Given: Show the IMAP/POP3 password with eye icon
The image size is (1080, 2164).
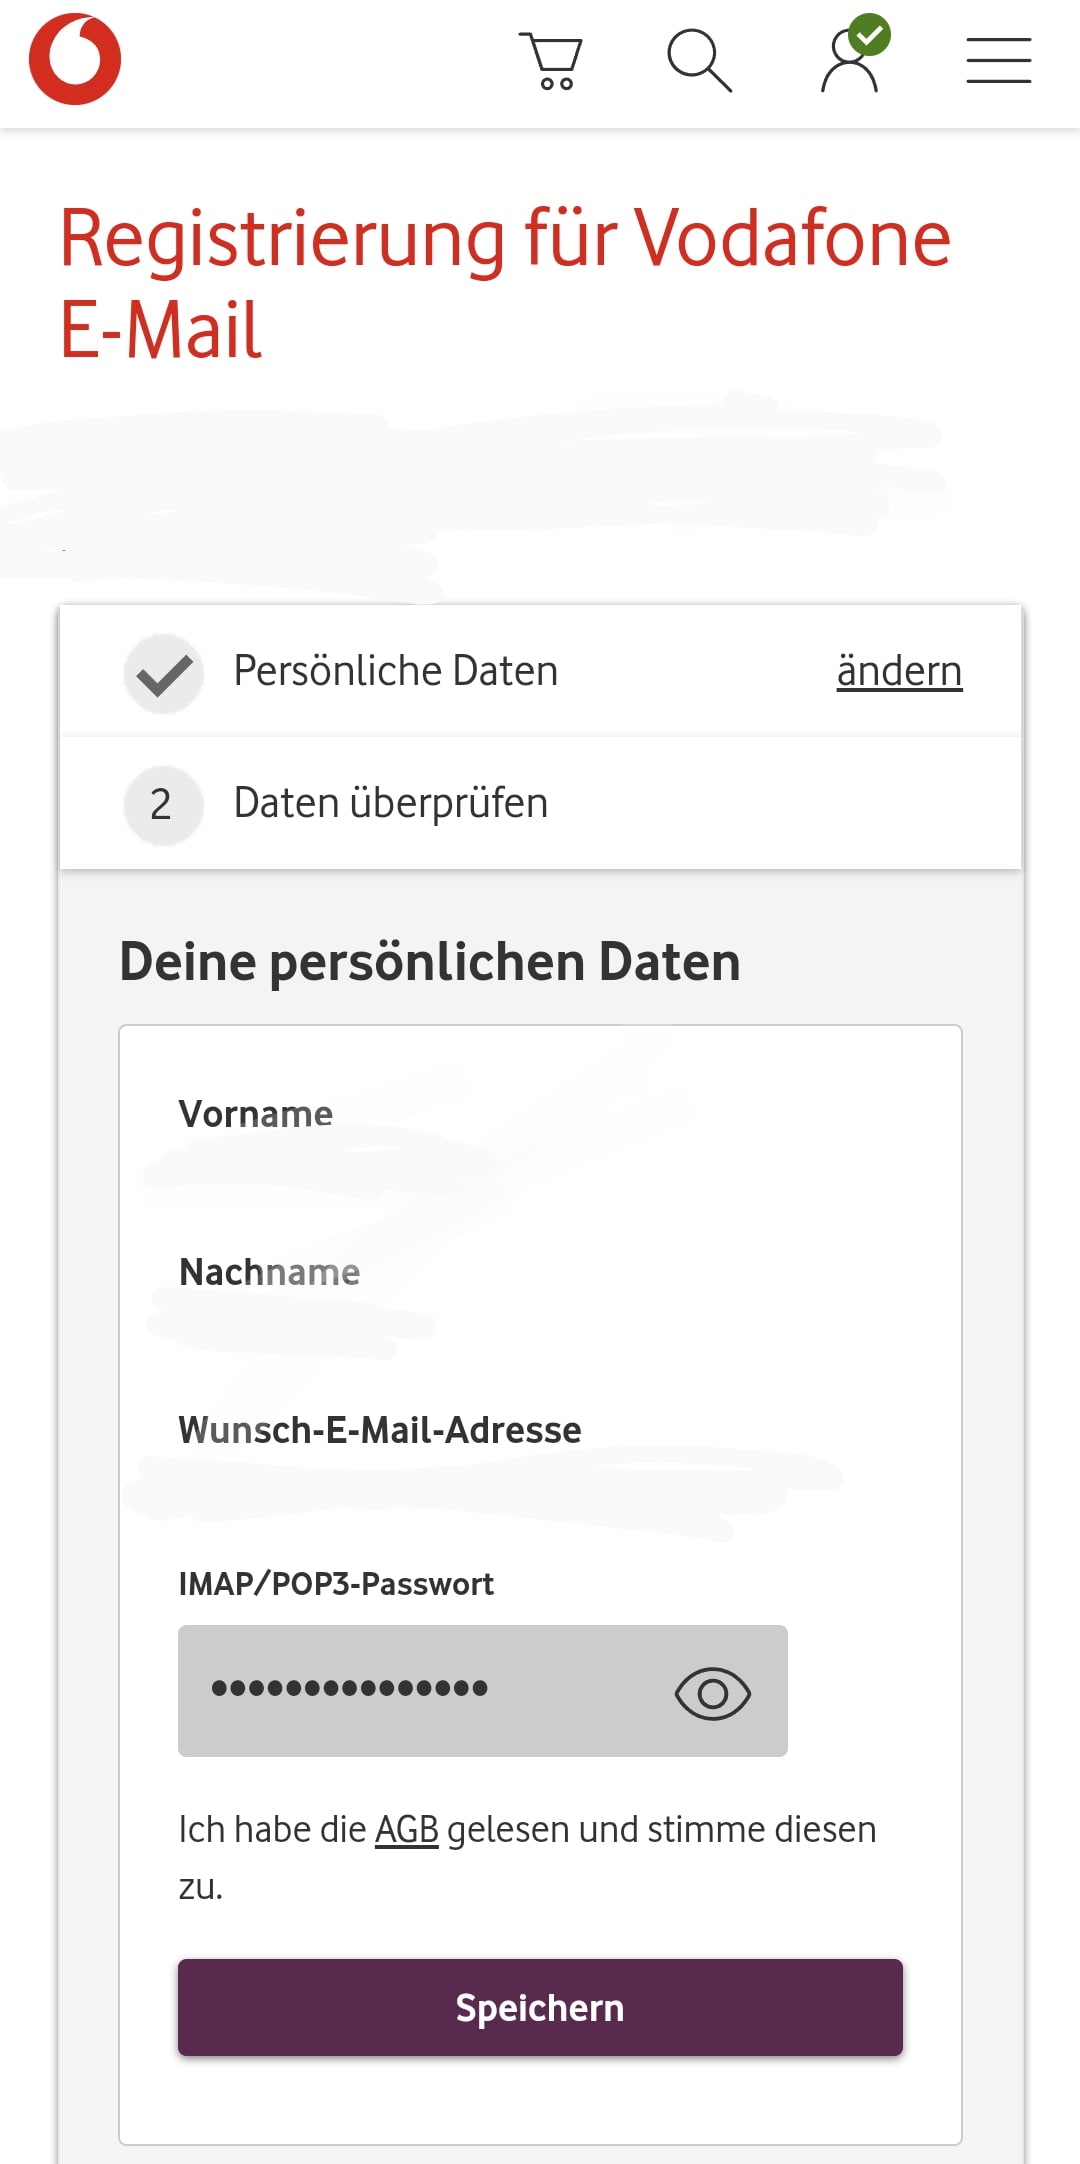Looking at the screenshot, I should [712, 1693].
